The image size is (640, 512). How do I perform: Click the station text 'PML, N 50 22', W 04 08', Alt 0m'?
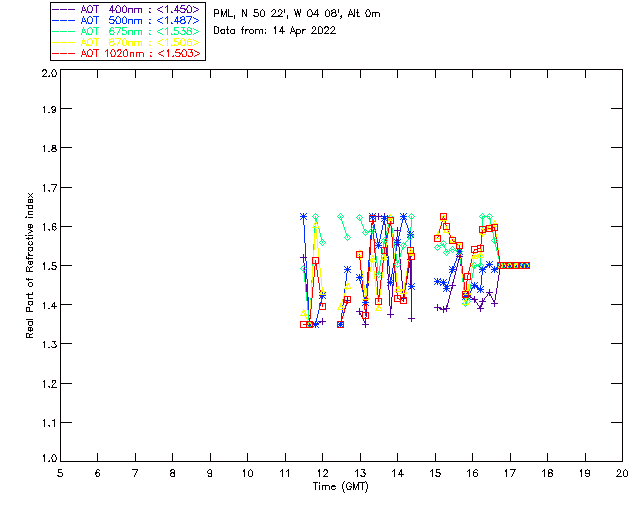pyautogui.click(x=297, y=14)
